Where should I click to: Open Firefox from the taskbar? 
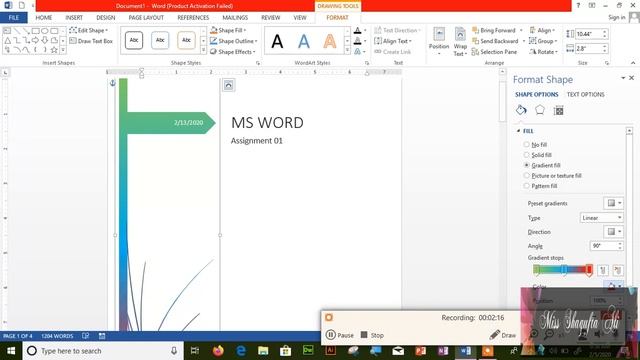pos(218,351)
